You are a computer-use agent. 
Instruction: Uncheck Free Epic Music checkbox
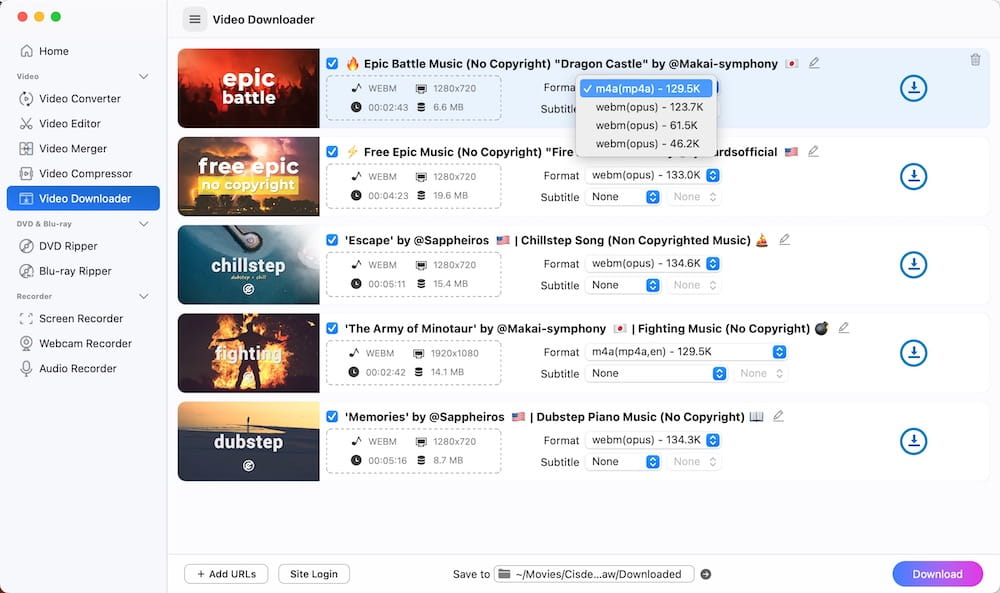tap(332, 151)
